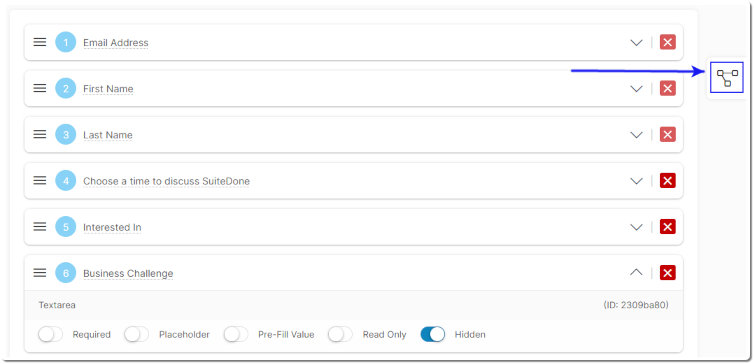Delete the Interested In field
754x364 pixels.
point(667,226)
